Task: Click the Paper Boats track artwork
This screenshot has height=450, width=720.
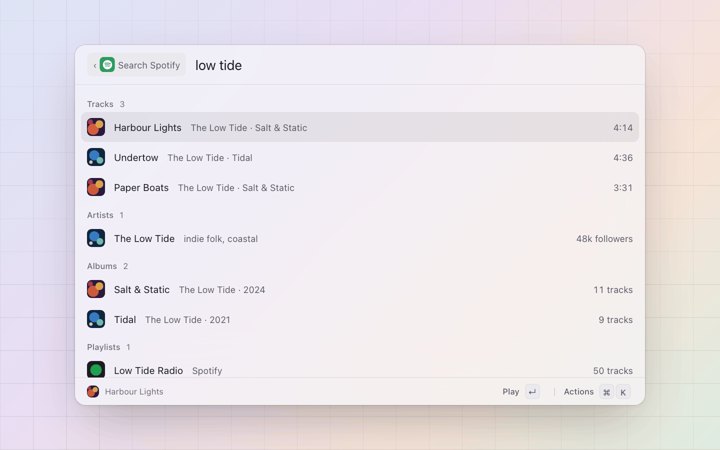Action: point(96,187)
